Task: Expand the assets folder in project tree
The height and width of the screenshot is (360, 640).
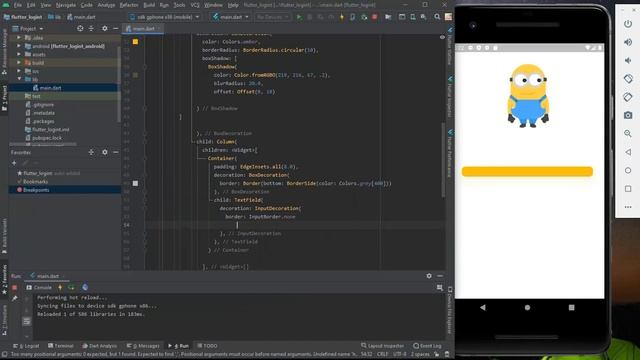Action: click(x=19, y=54)
